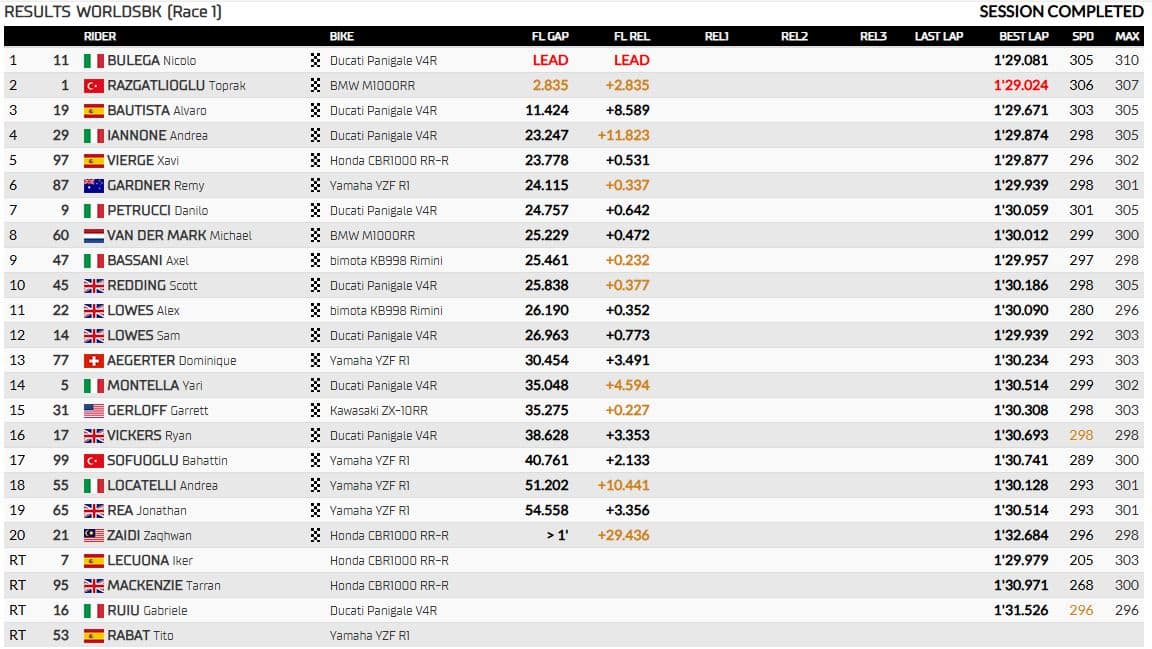1152x649 pixels.
Task: Click the '> 1'' gap in ZAIDI's row
Action: (x=558, y=535)
